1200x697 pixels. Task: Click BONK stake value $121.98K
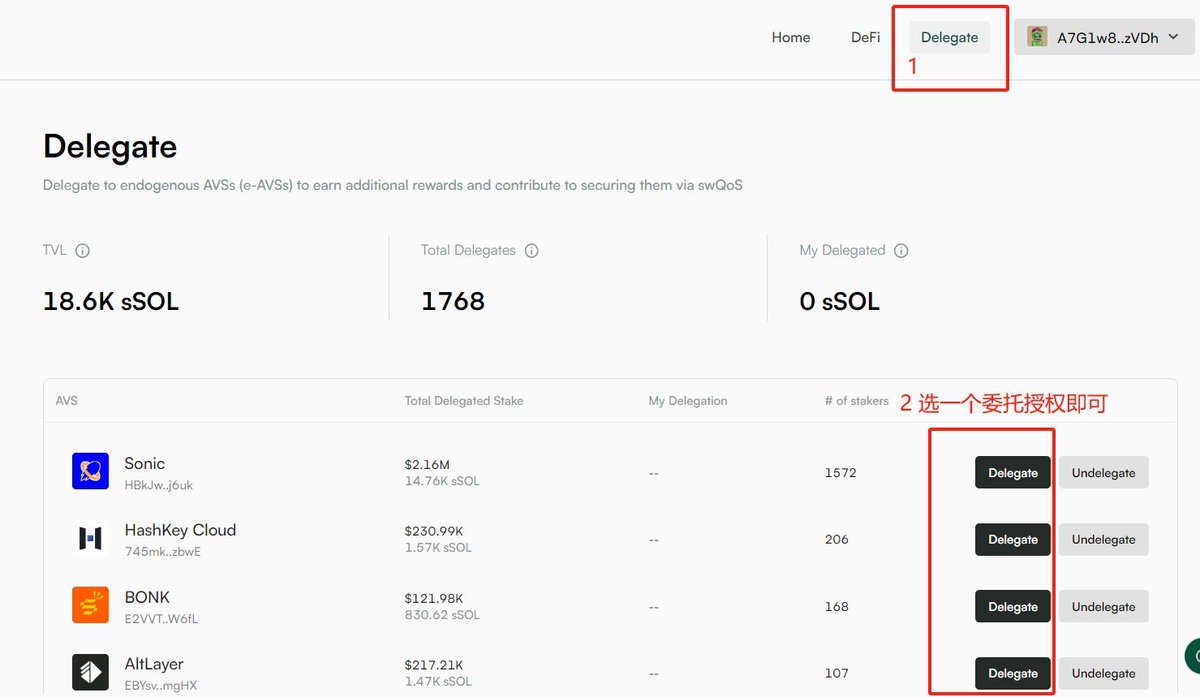click(x=434, y=599)
